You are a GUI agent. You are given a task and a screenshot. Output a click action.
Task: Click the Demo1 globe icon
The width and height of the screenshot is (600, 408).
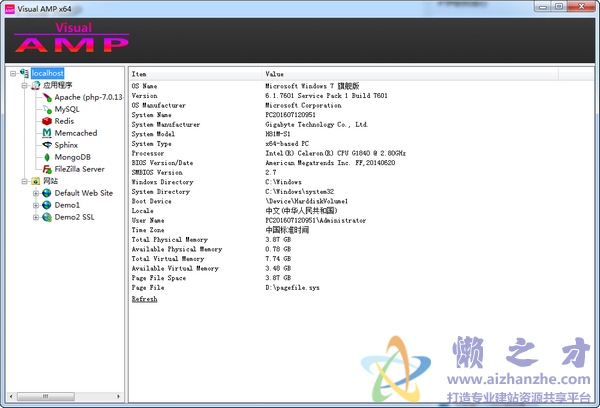point(47,205)
